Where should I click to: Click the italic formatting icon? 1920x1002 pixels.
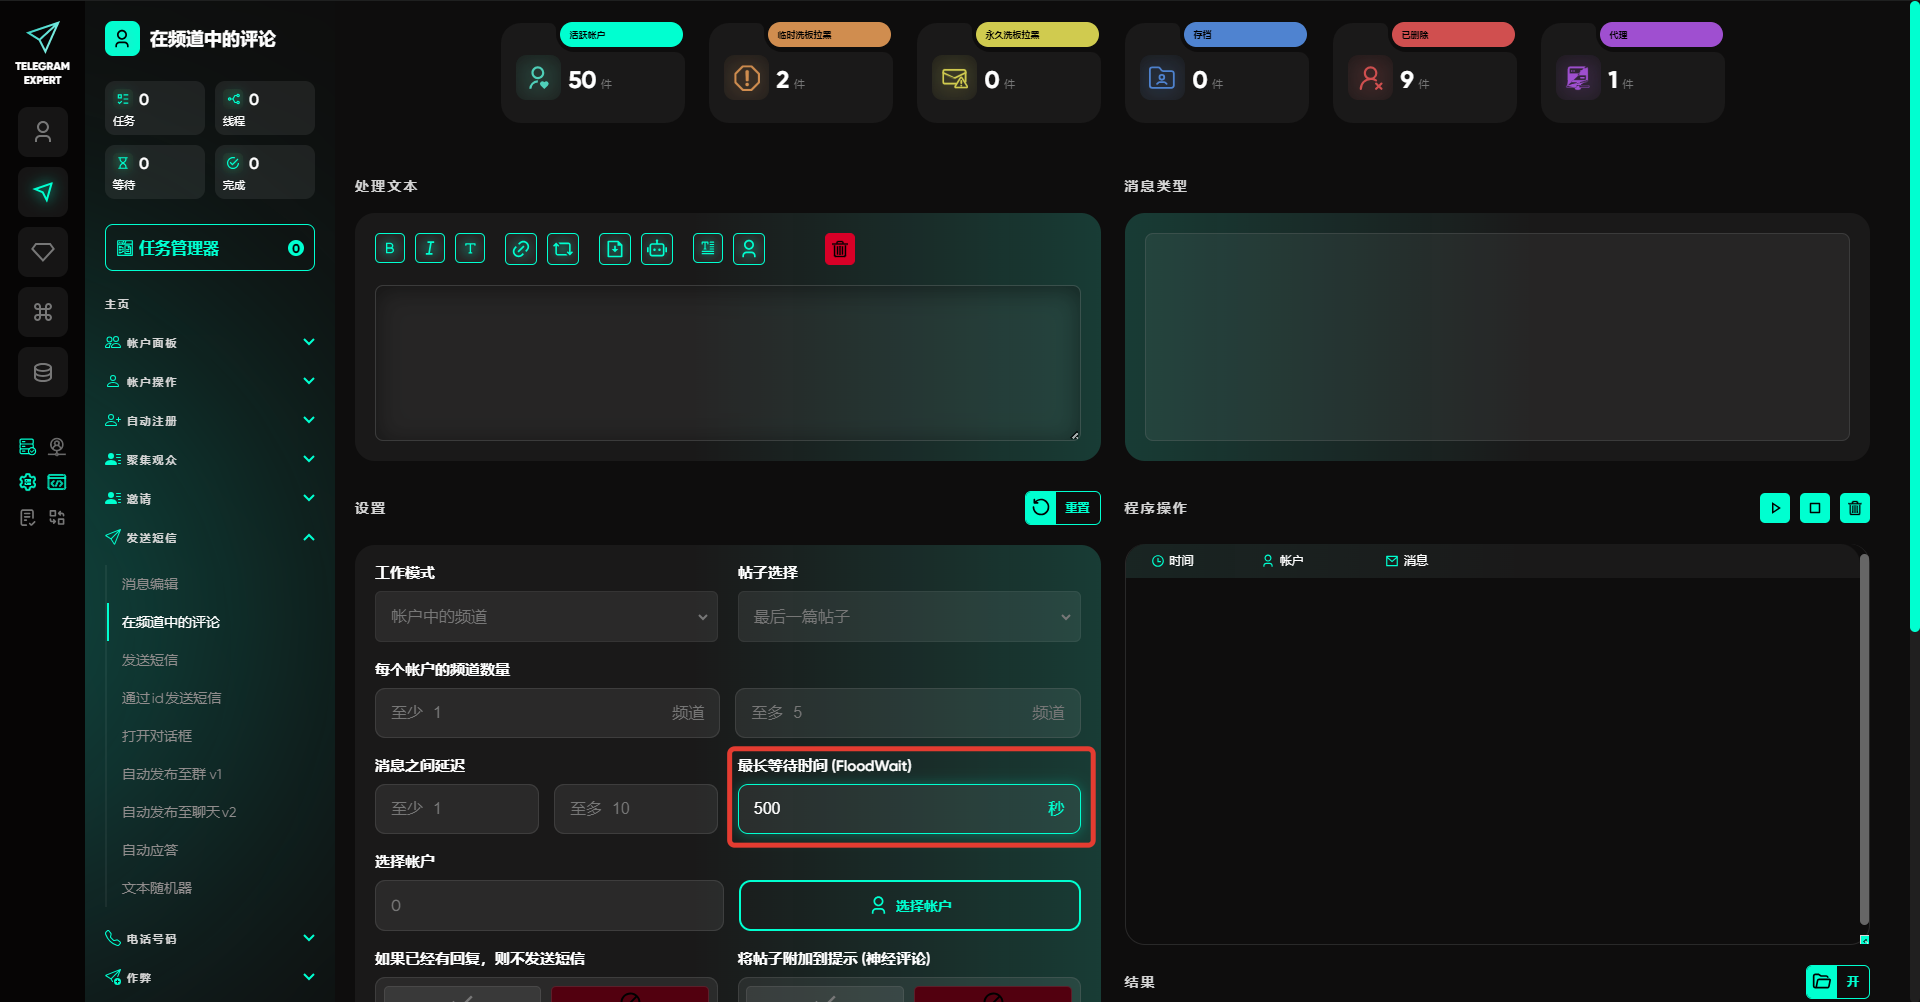(x=430, y=249)
